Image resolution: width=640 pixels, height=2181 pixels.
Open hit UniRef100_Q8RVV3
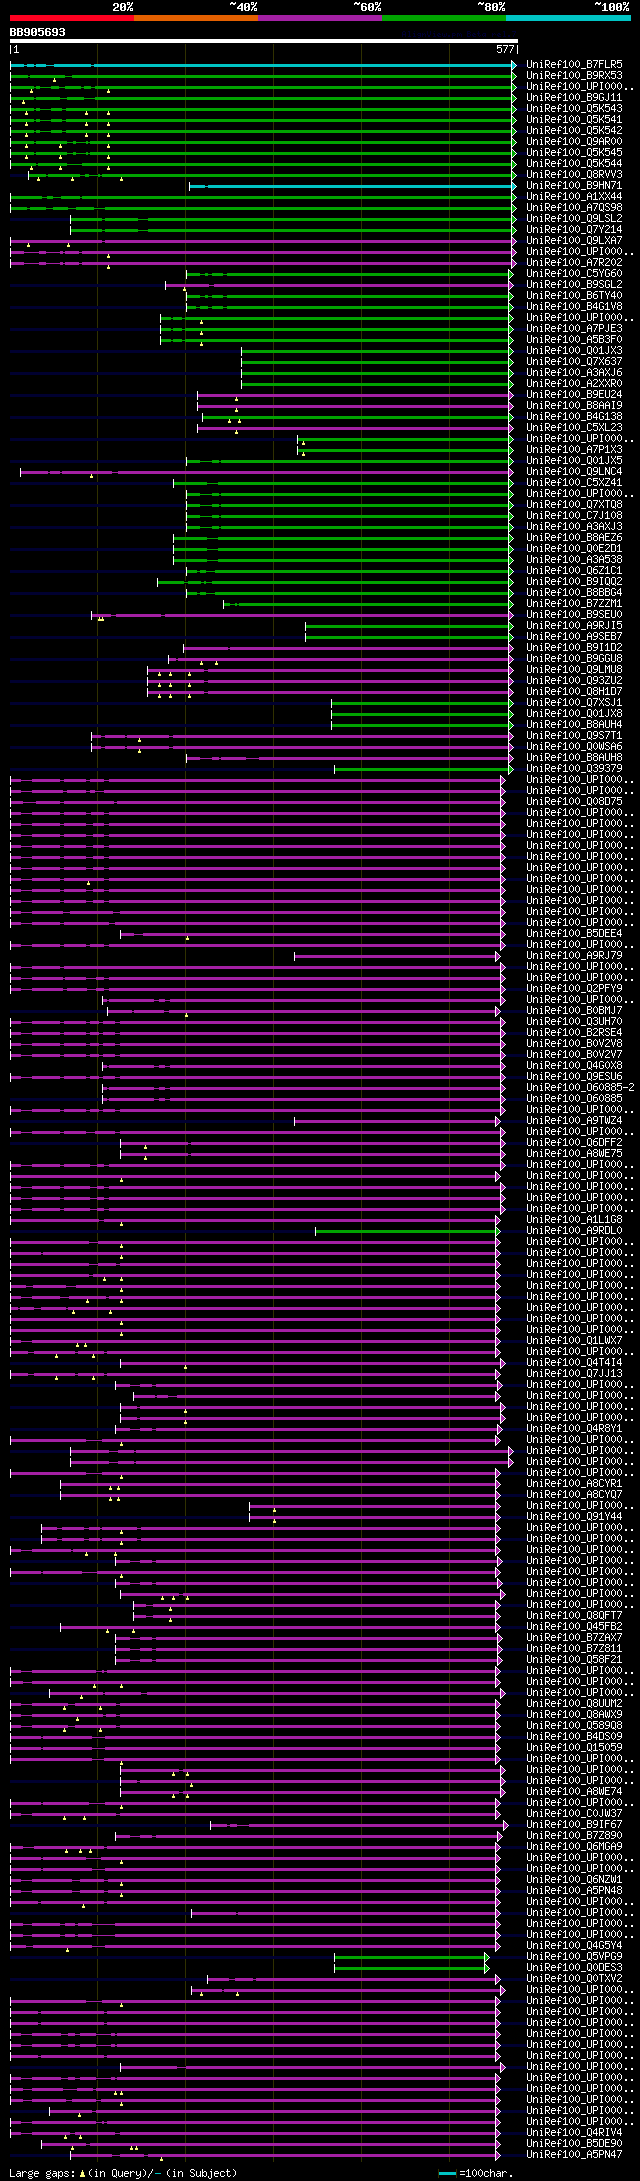[x=574, y=174]
